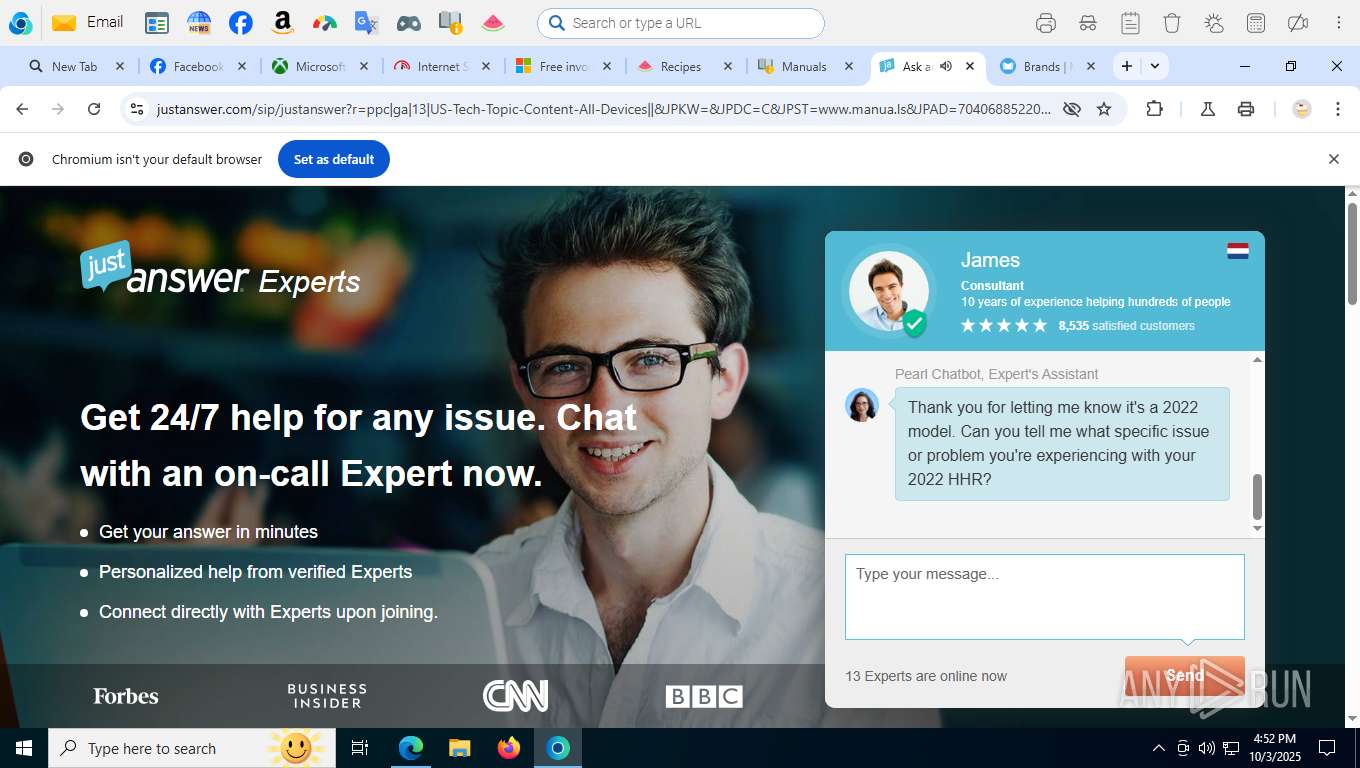Click the print icon beside address bar

click(x=1246, y=109)
